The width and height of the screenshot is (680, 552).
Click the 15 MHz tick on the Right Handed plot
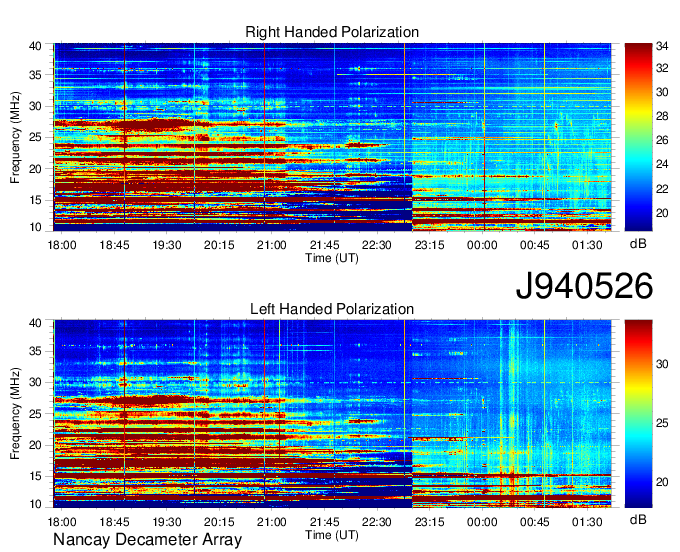coord(36,200)
